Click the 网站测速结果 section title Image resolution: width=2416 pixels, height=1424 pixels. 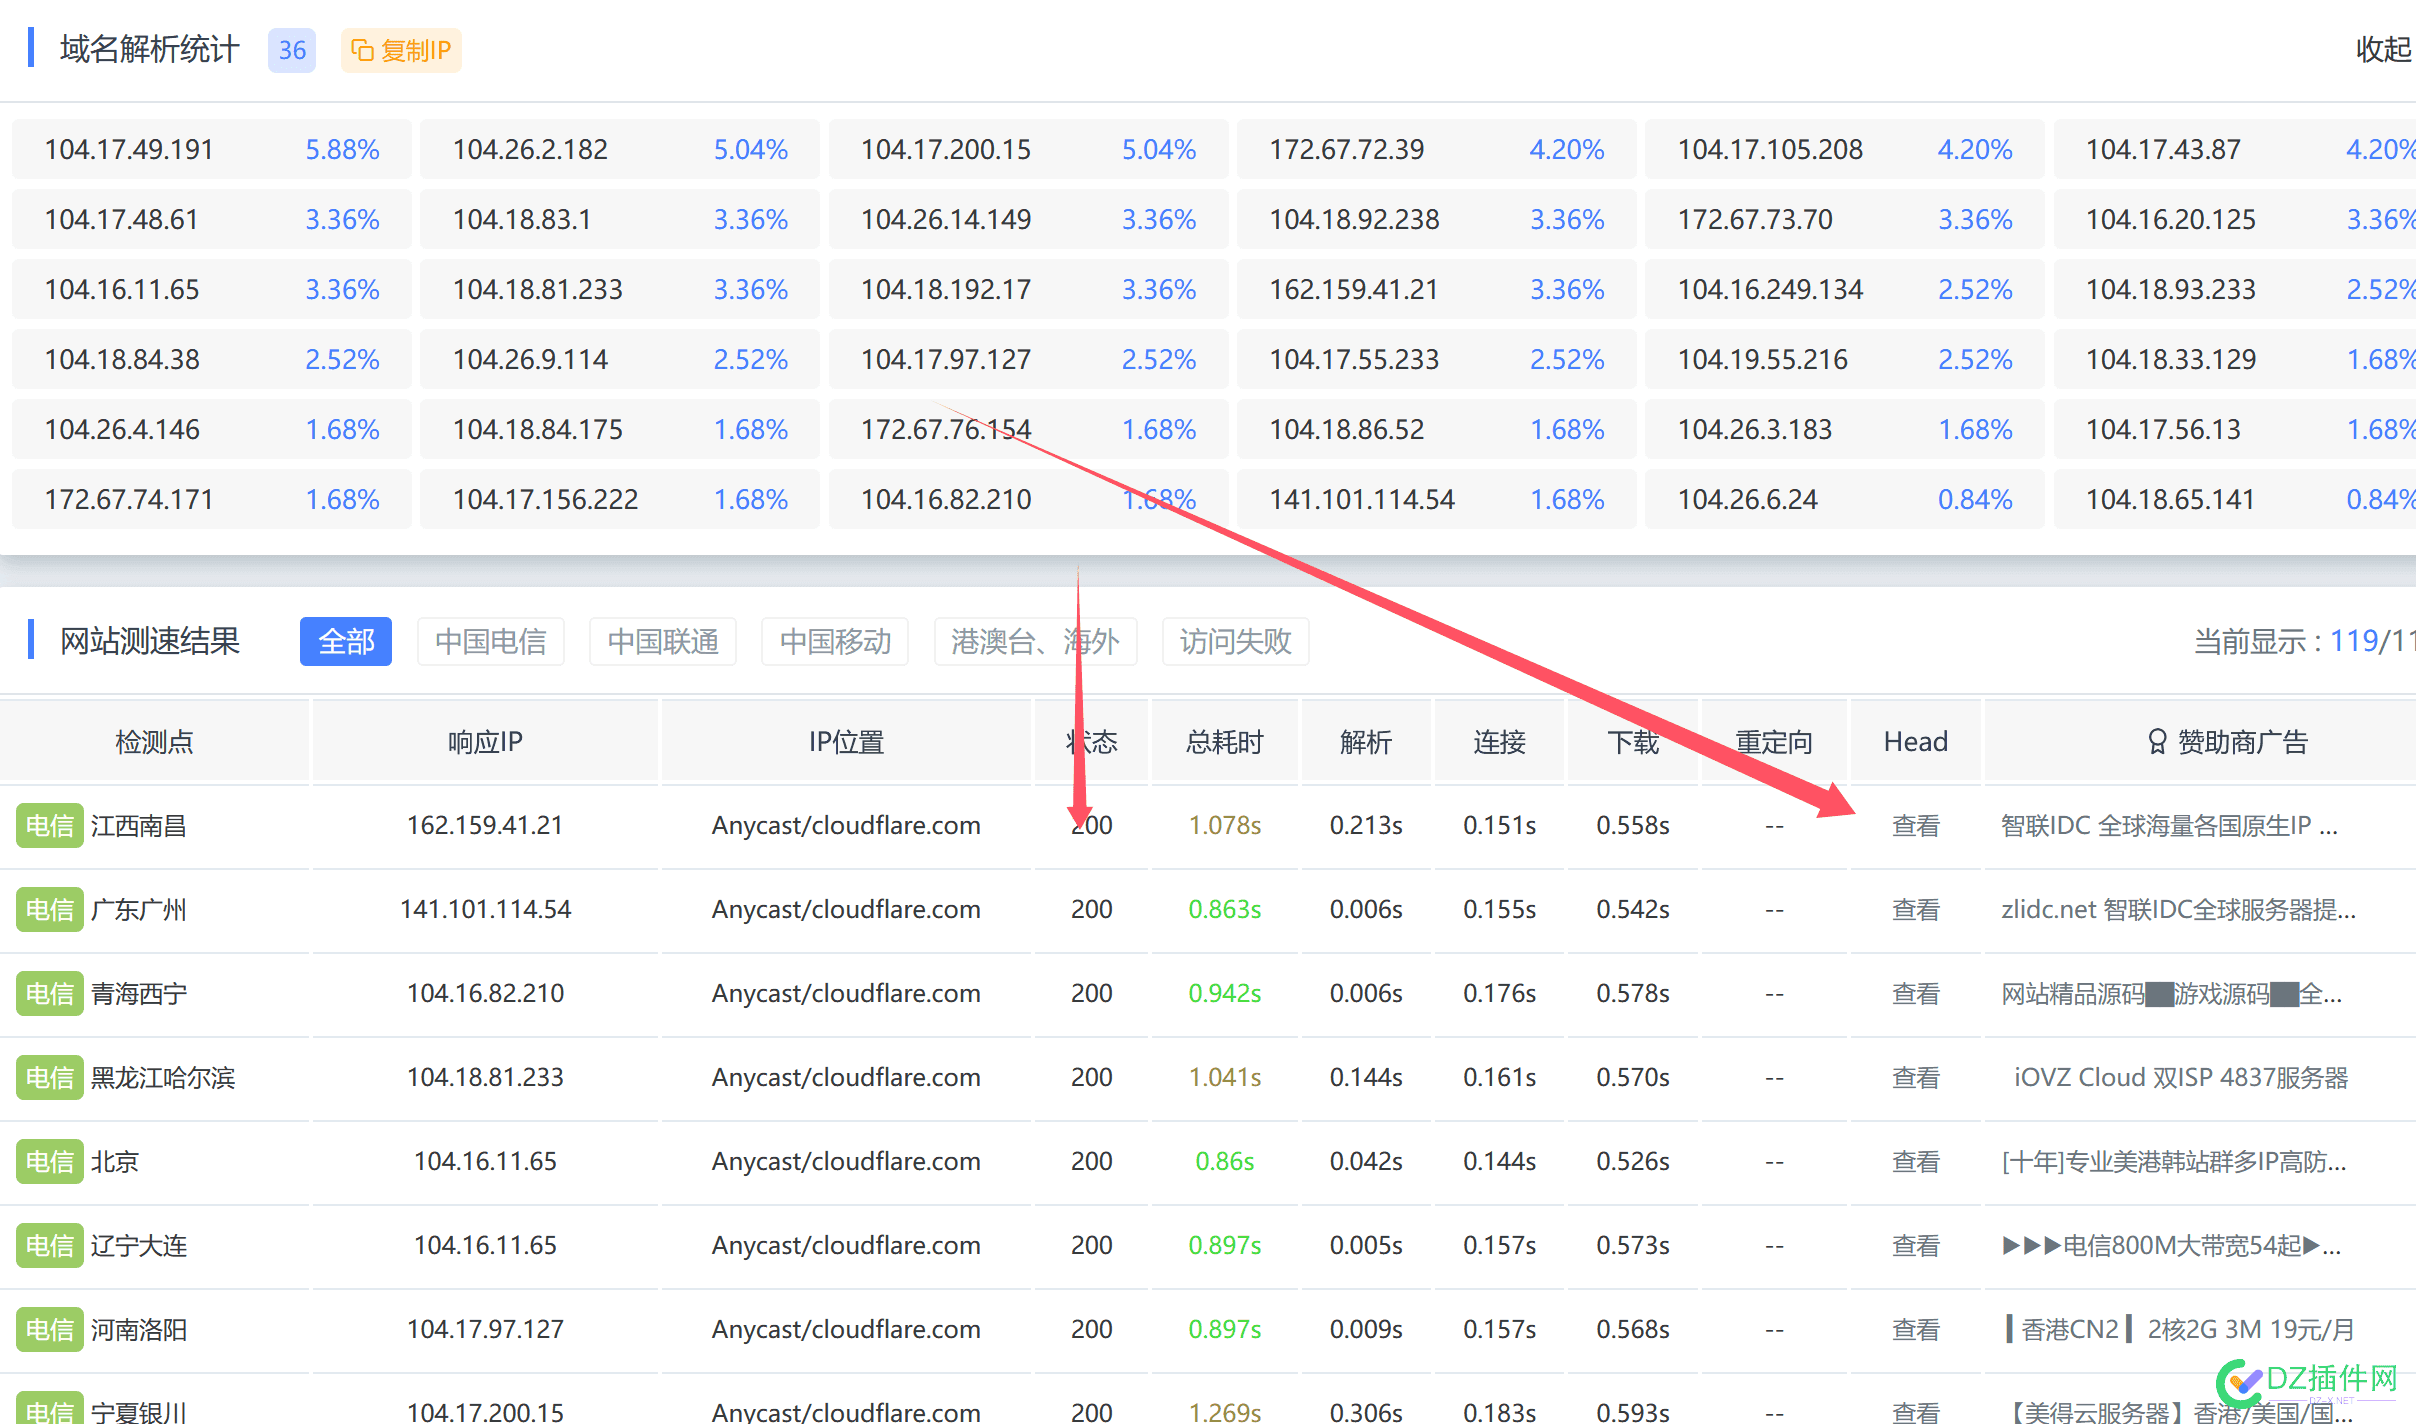click(x=149, y=641)
